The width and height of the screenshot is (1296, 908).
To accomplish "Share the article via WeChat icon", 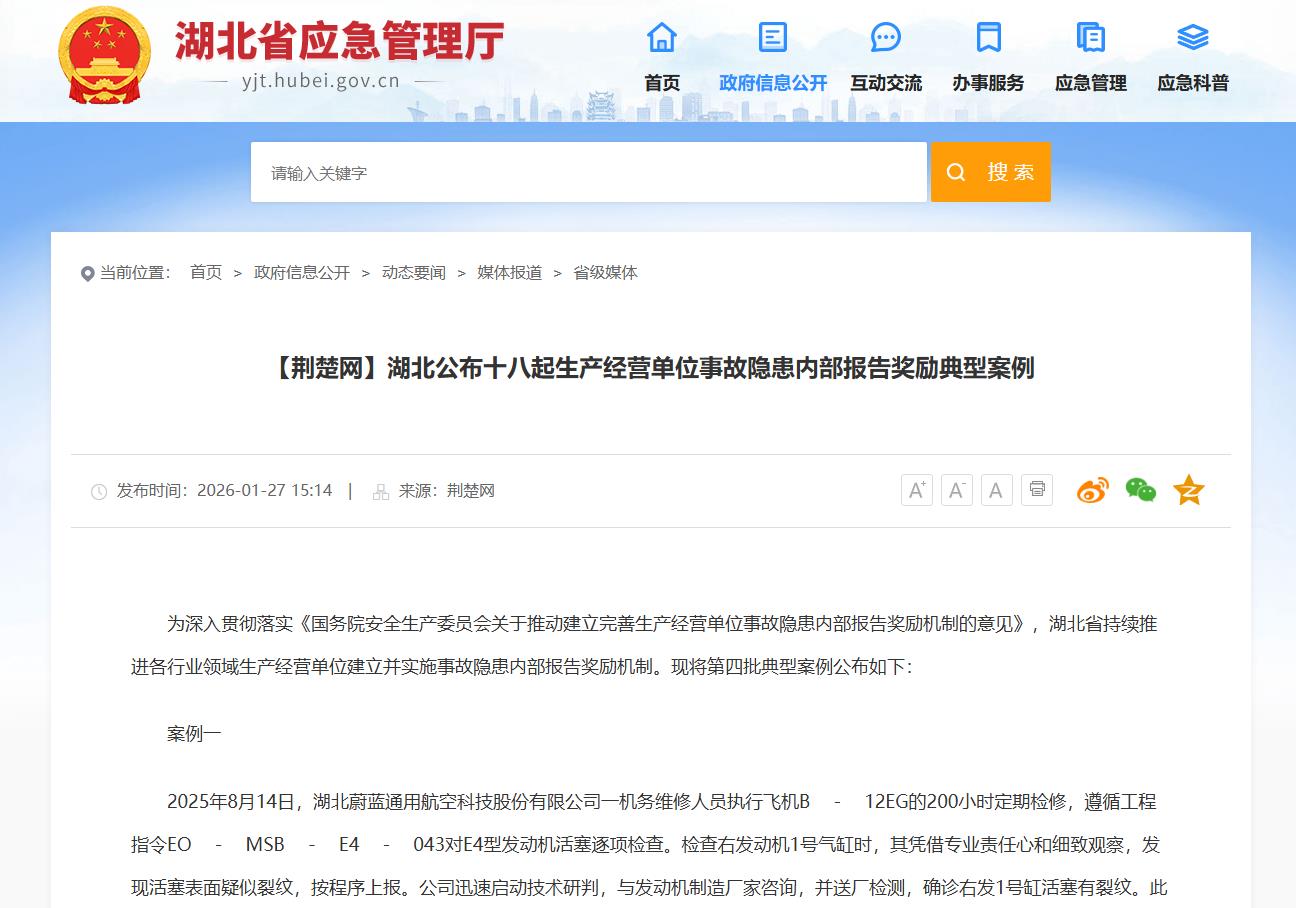I will (x=1140, y=490).
